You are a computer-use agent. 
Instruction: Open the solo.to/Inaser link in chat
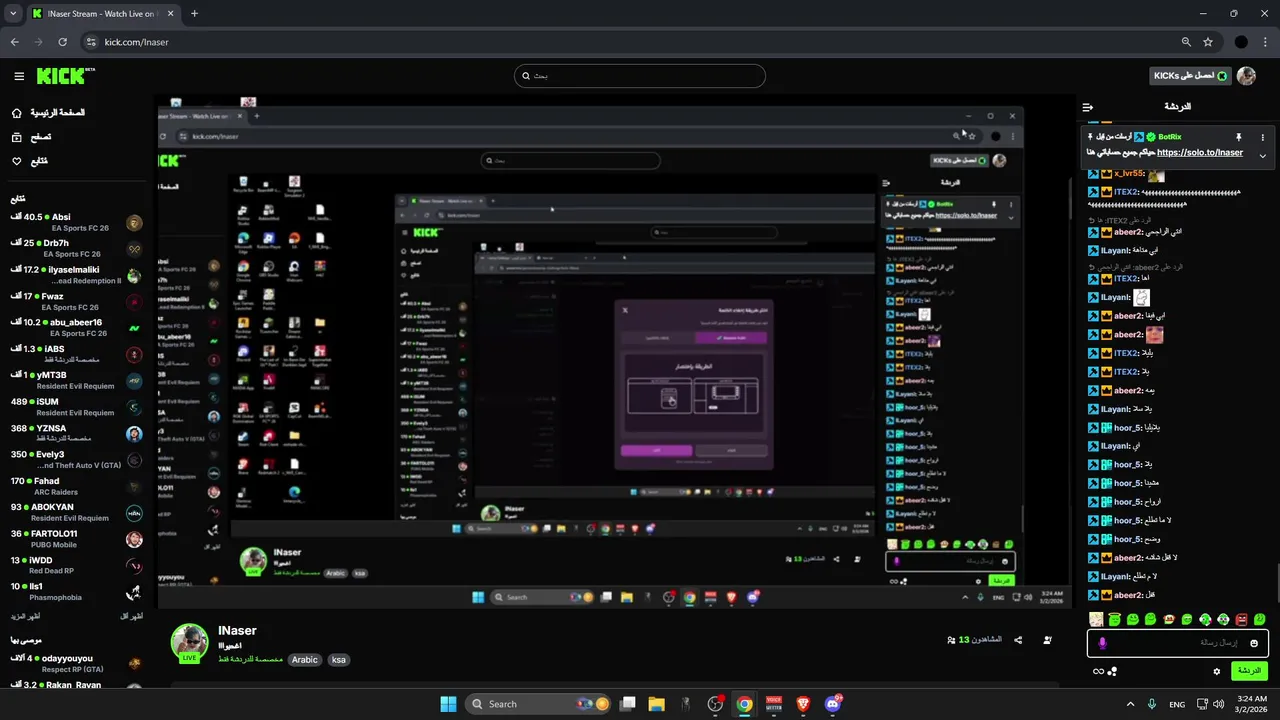click(1200, 153)
